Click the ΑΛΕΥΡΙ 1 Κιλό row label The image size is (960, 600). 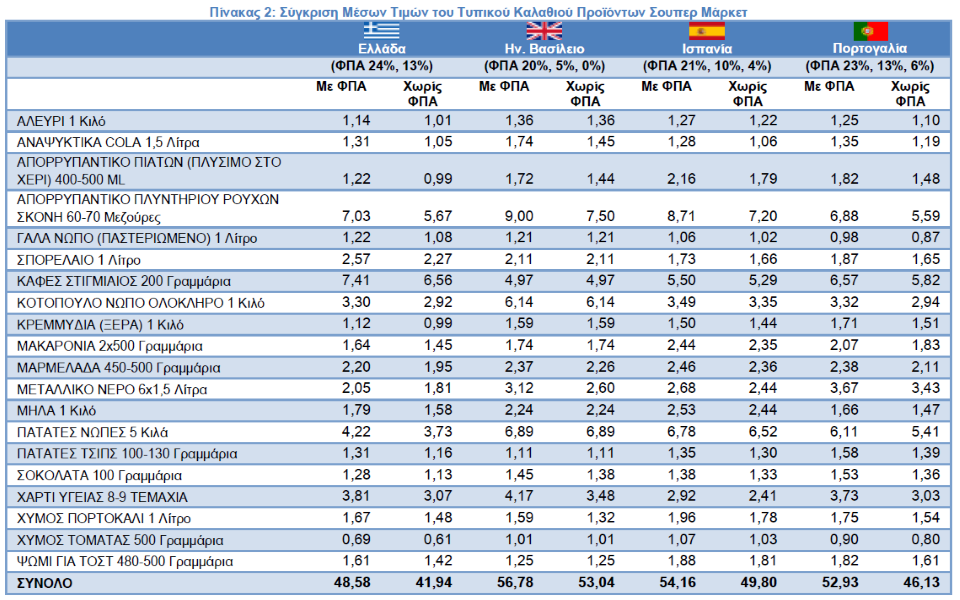[60, 121]
